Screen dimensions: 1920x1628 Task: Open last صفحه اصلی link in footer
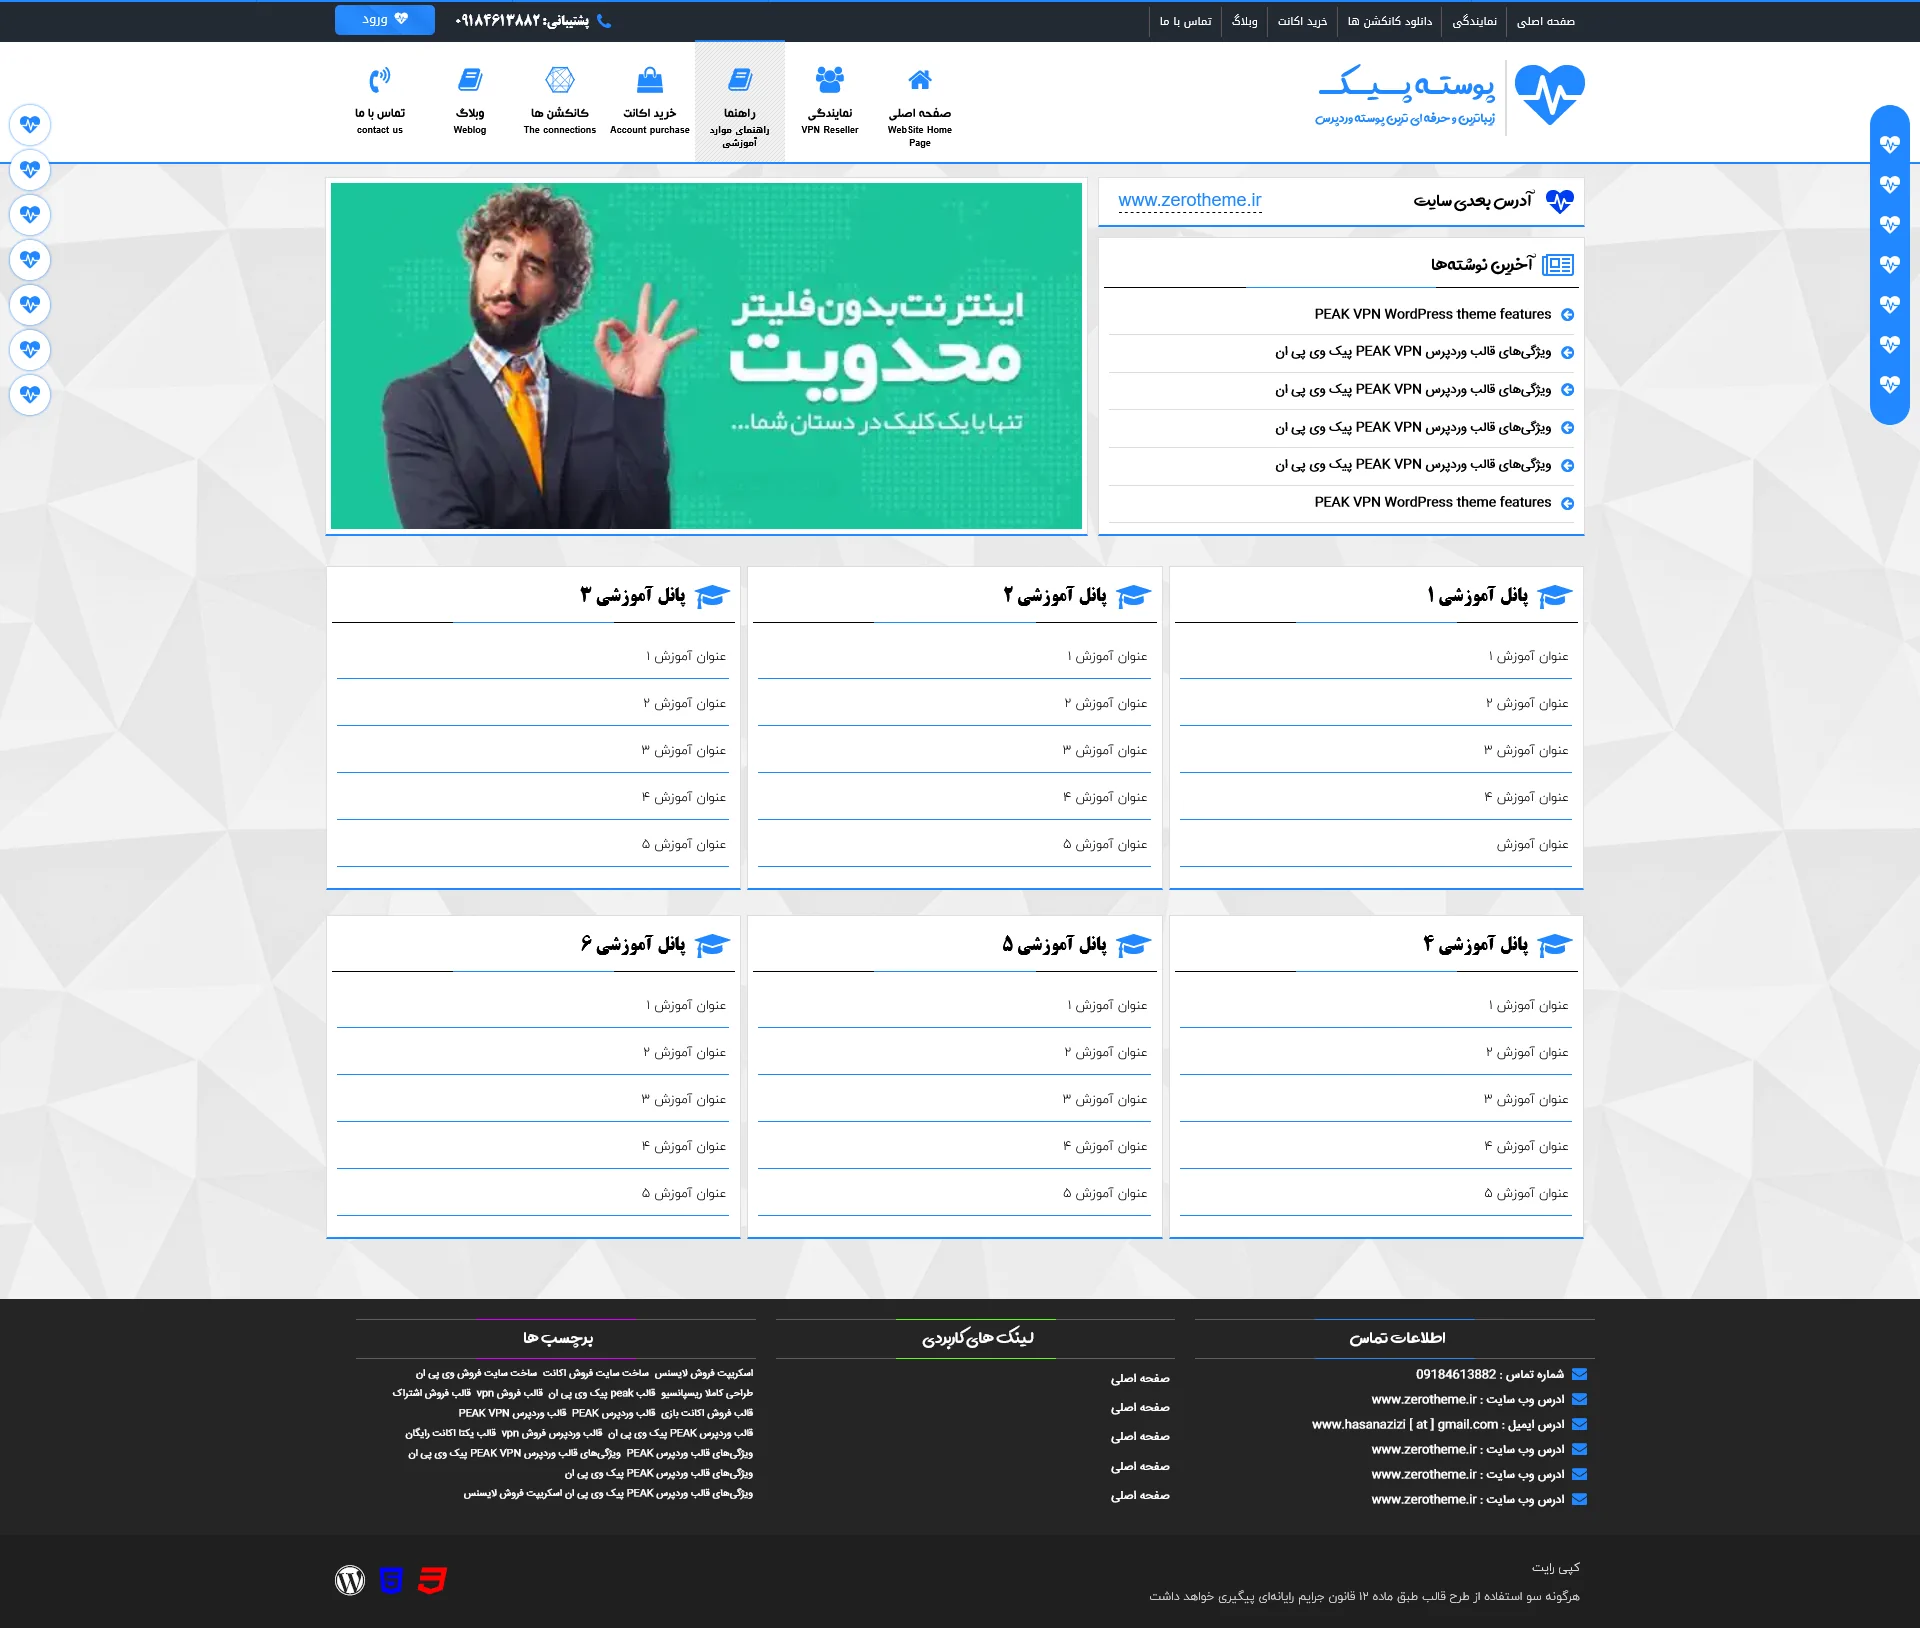click(x=1140, y=1495)
